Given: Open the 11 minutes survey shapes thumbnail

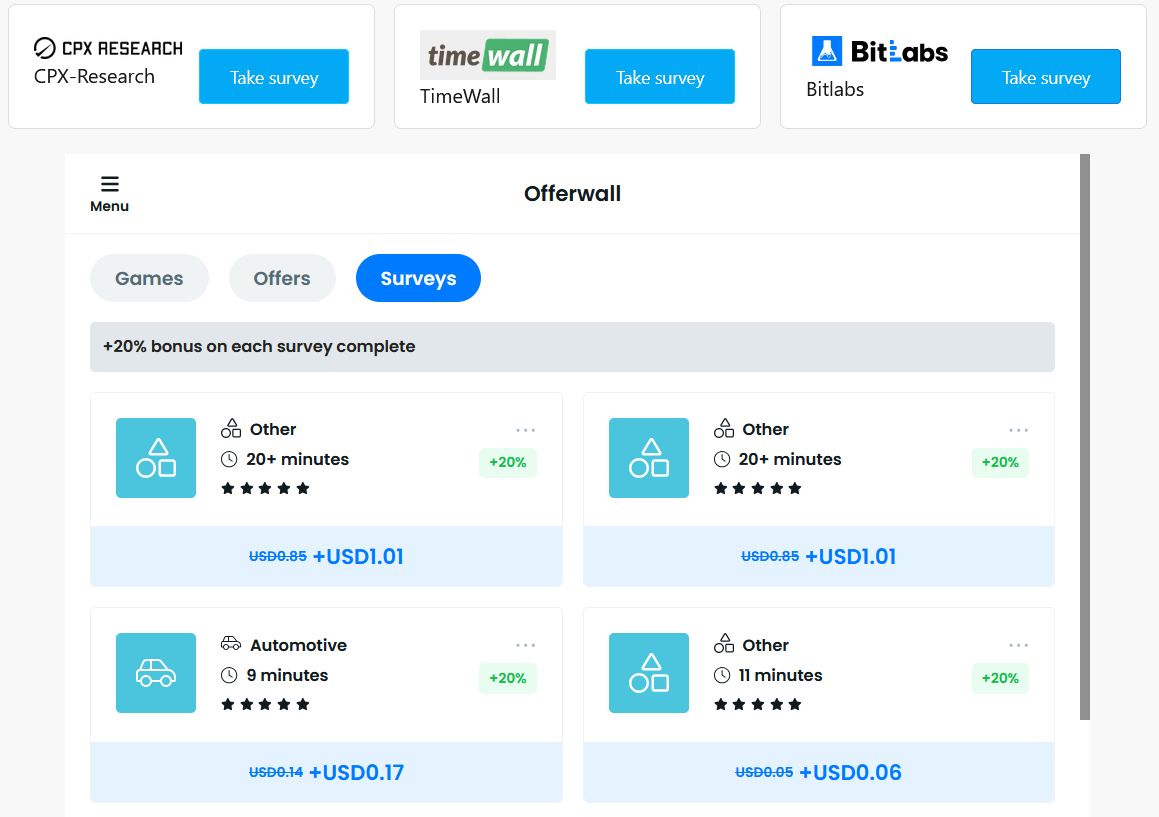Looking at the screenshot, I should click(648, 673).
